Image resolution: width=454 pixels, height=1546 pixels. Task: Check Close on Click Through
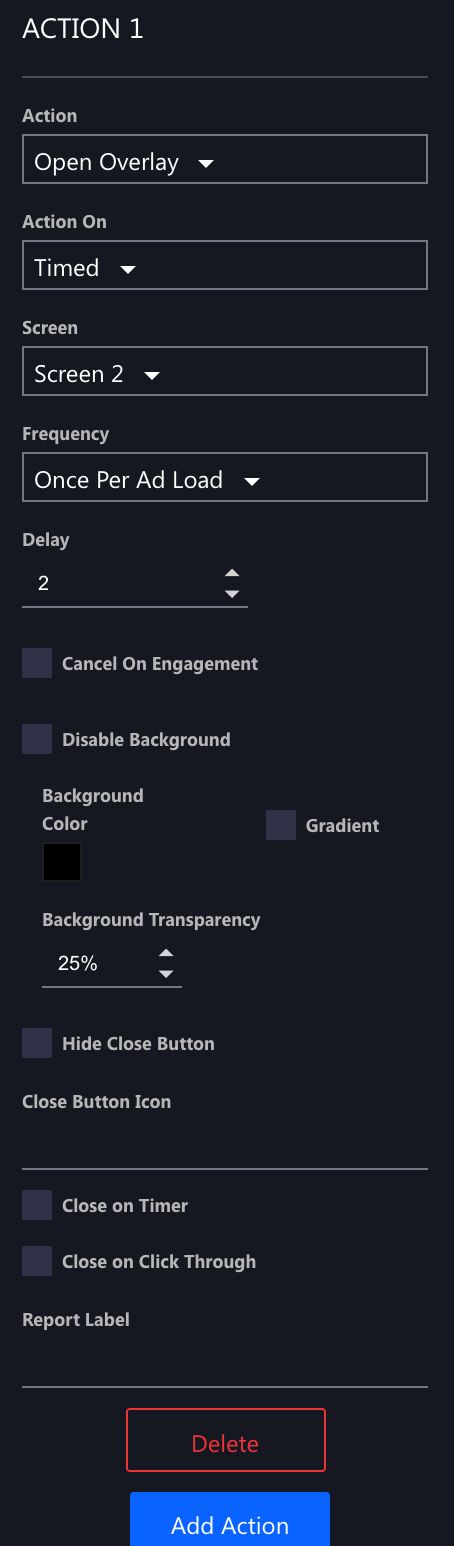click(37, 1262)
